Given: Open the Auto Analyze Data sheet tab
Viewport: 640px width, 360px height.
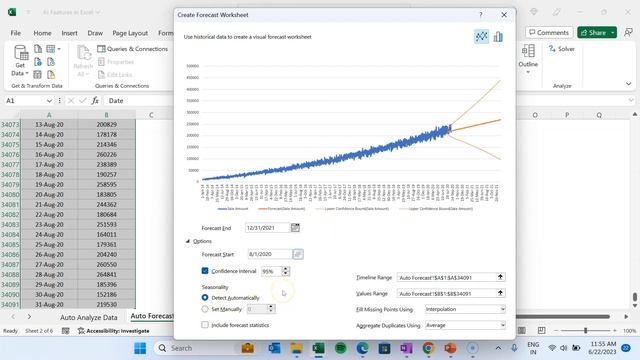Looking at the screenshot, I should pos(89,317).
